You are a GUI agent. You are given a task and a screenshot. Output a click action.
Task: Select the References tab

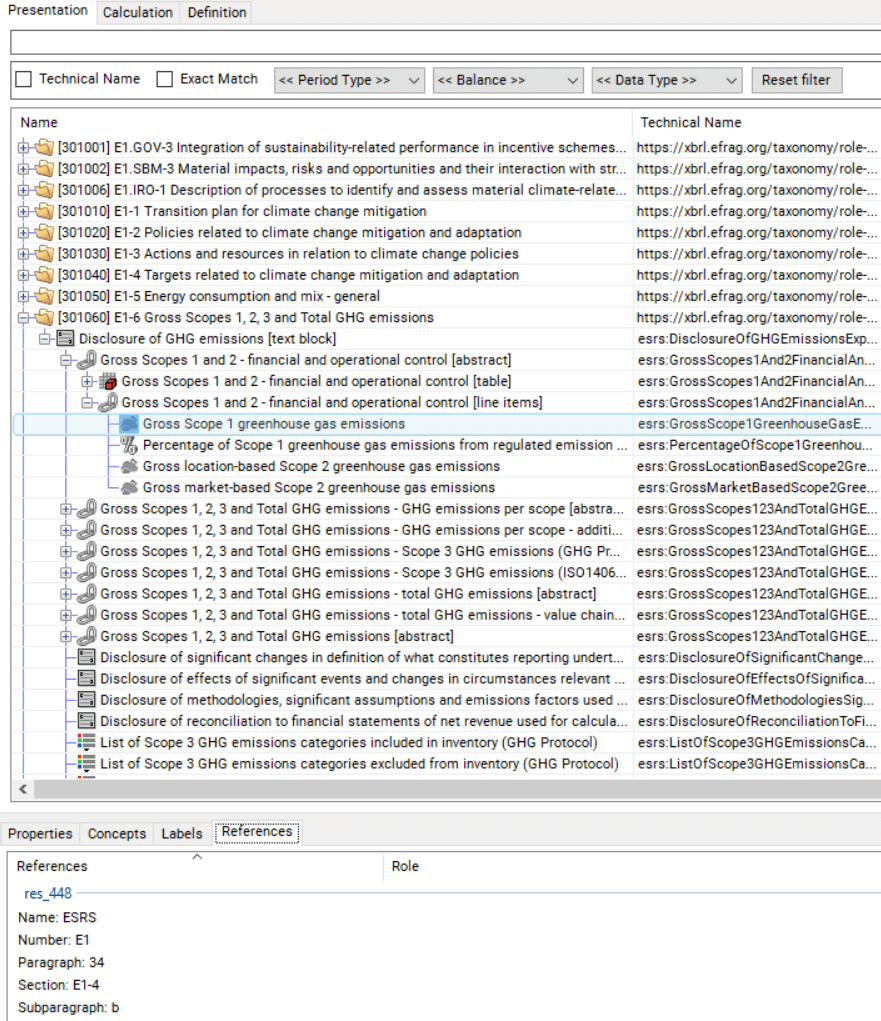(x=257, y=832)
